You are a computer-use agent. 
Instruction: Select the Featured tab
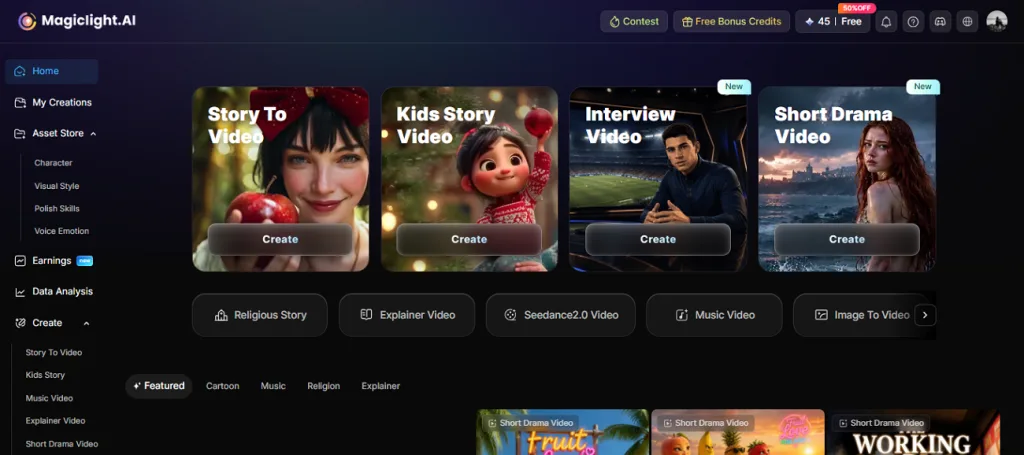pos(159,386)
